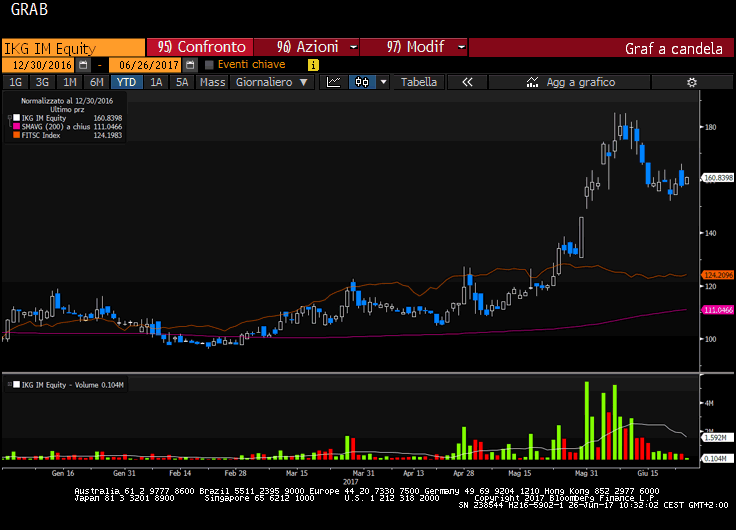Expand the 96) Azioni dropdown

[305, 47]
